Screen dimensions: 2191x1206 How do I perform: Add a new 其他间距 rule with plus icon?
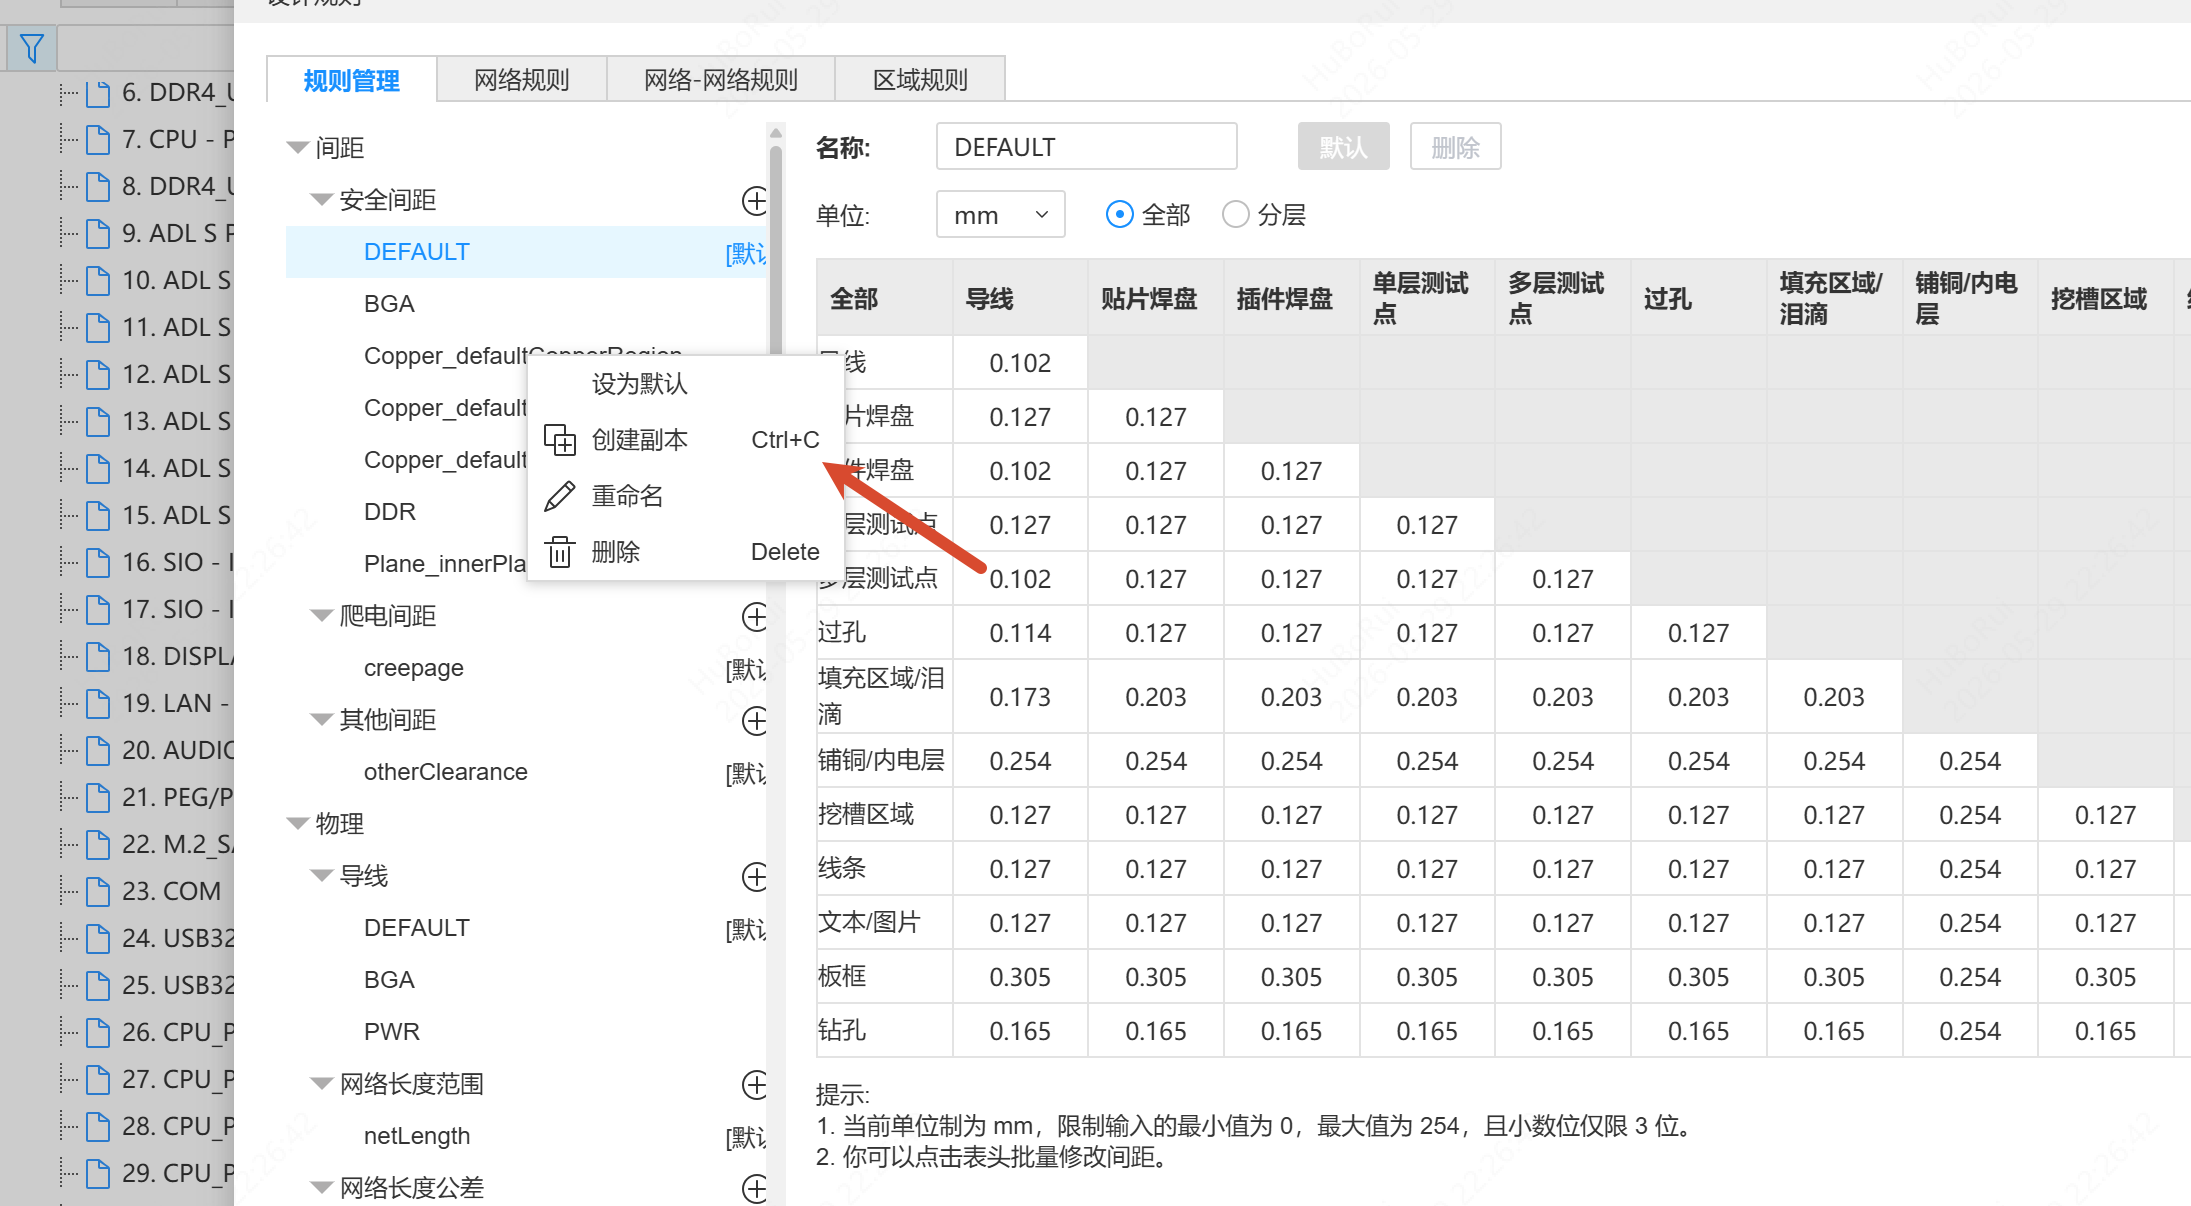755,720
